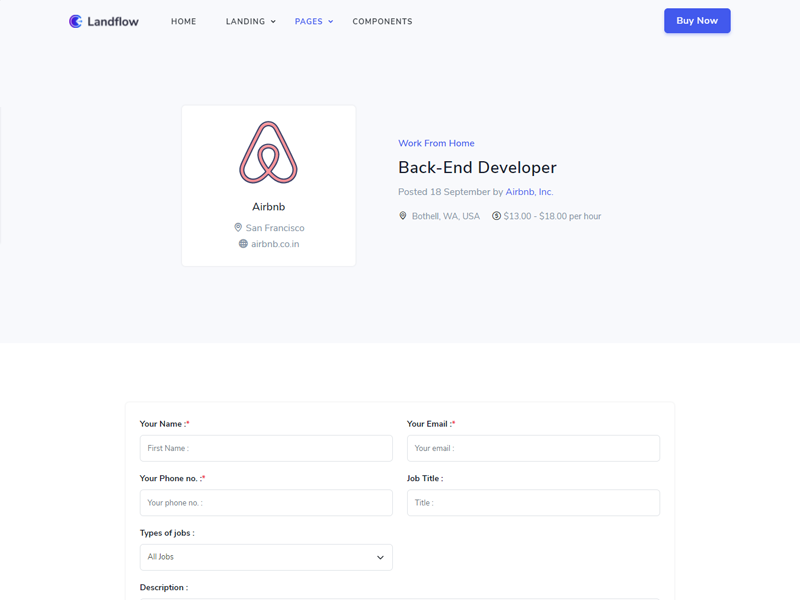Click the Bothell, WA, USA text
This screenshot has width=800, height=600.
(446, 216)
